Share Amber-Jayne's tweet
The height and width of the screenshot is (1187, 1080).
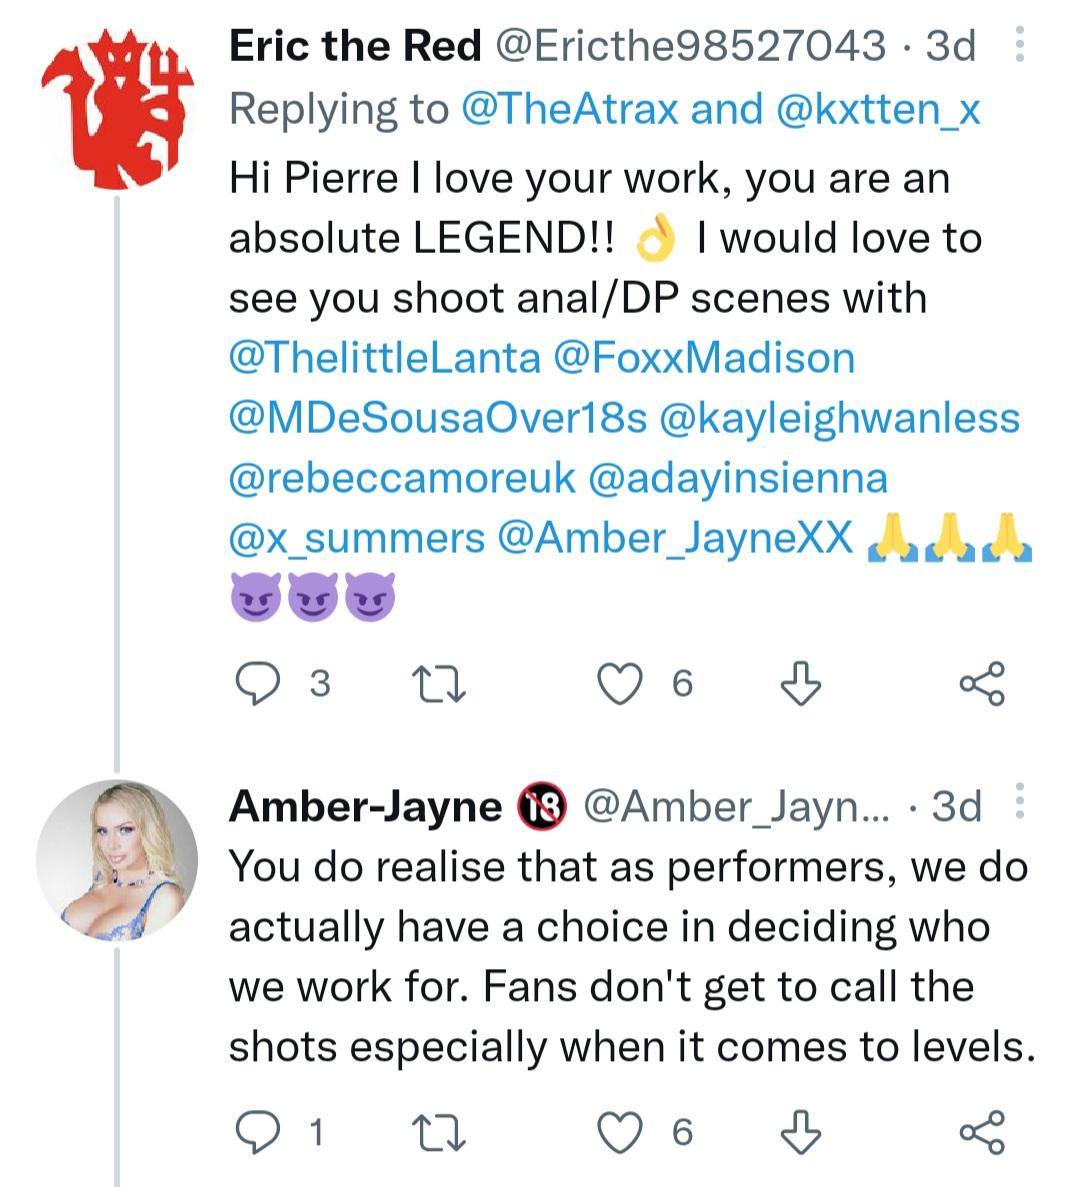click(981, 1131)
